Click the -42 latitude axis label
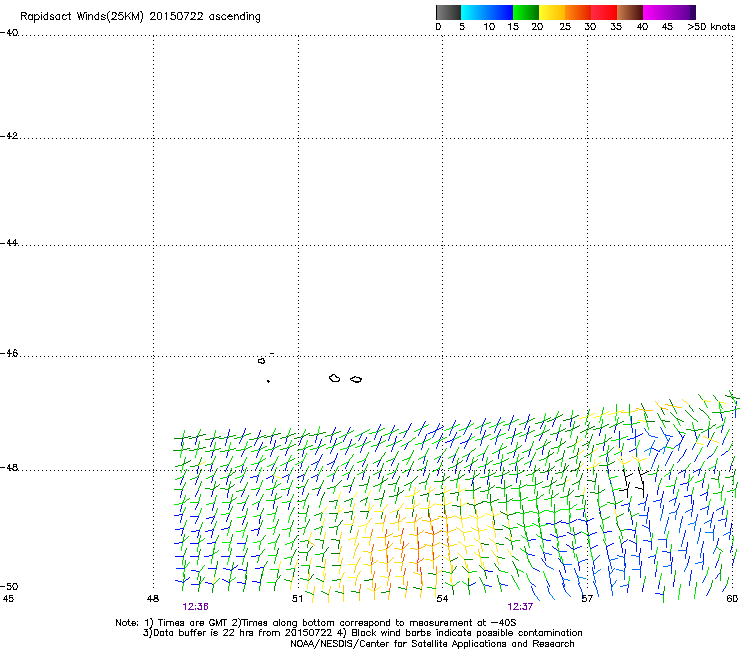Image resolution: width=740 pixels, height=650 pixels. click(9, 136)
